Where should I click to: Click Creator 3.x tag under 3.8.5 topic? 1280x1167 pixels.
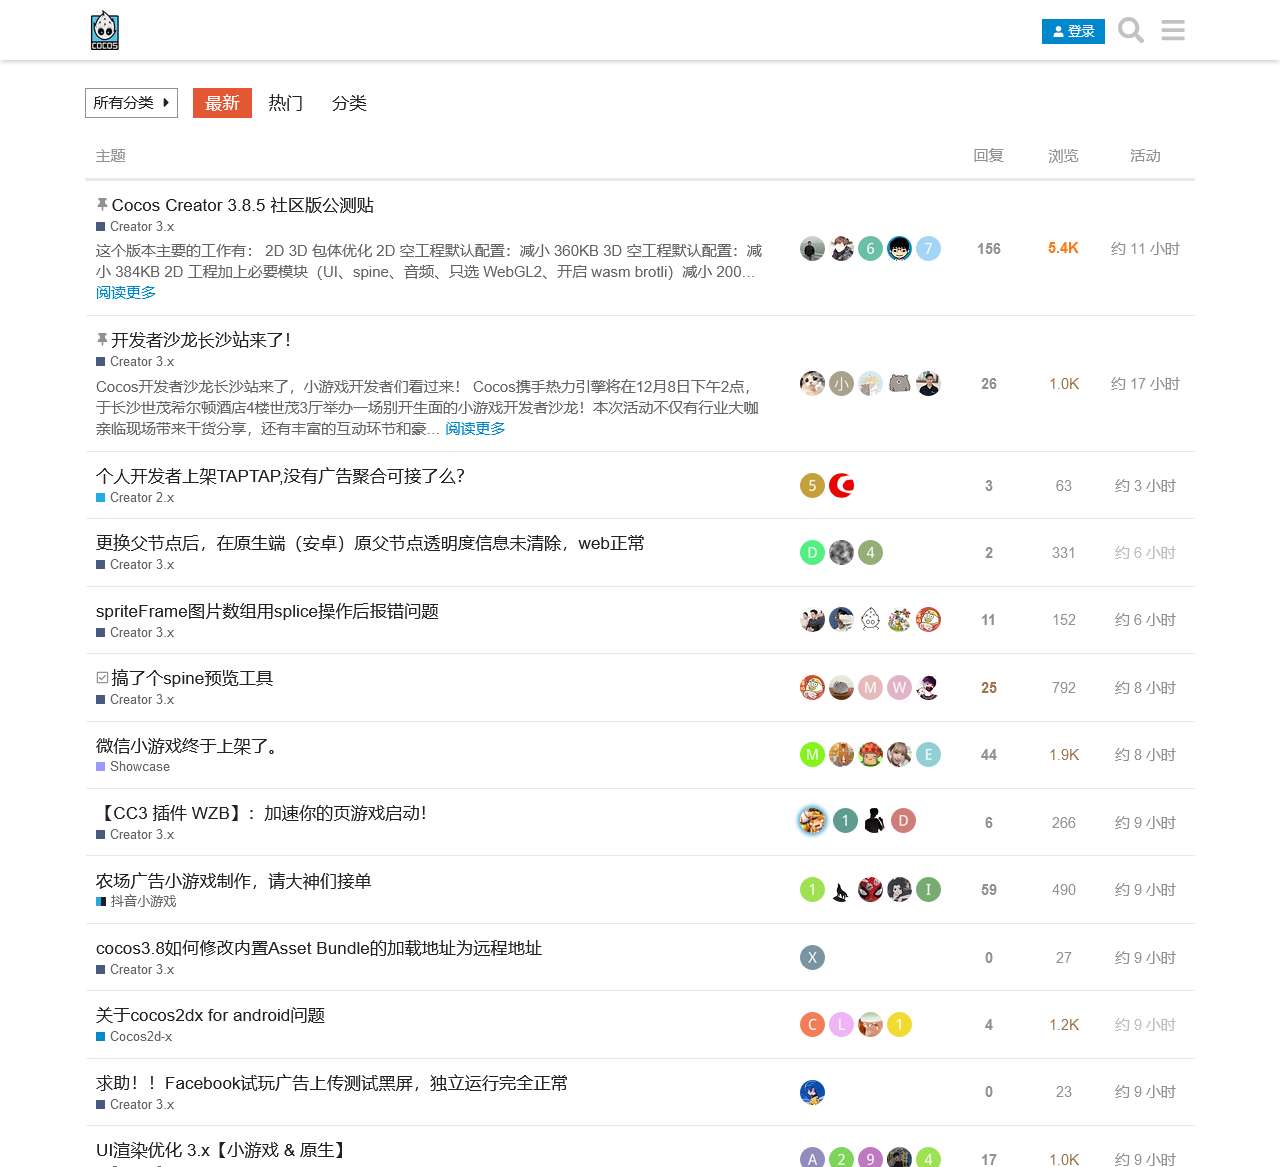pyautogui.click(x=135, y=227)
